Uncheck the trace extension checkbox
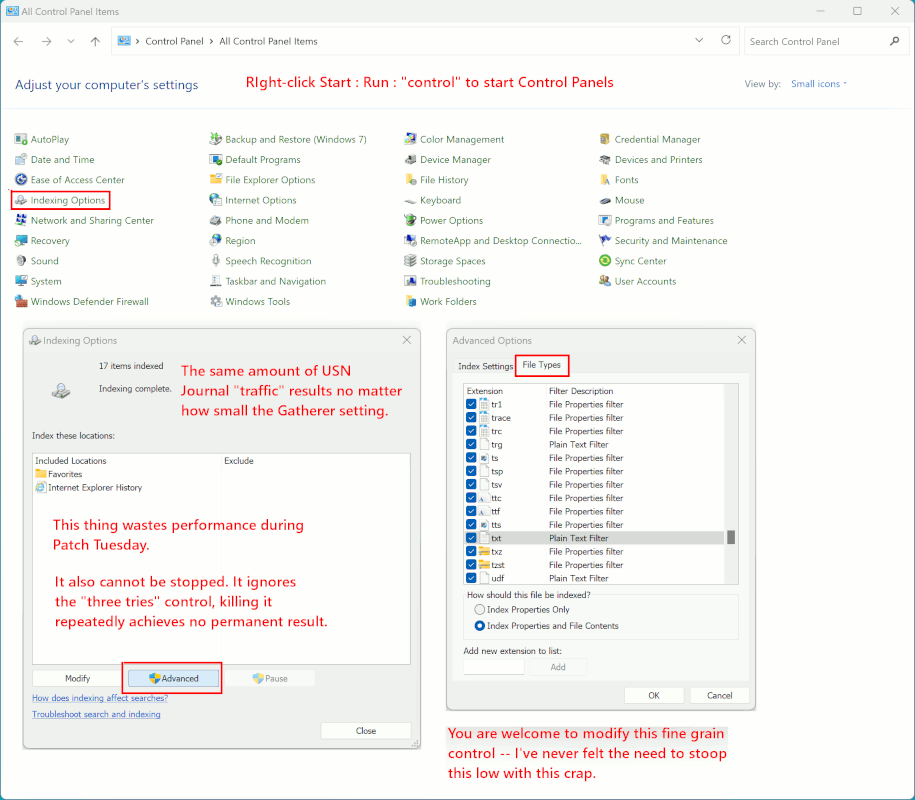Viewport: 915px width, 800px height. coord(471,418)
